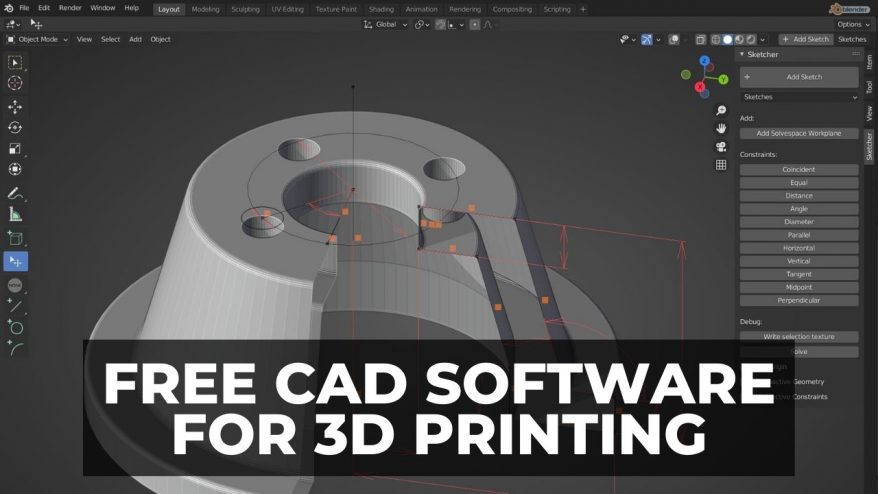Click Add Sketch in viewport header
The image size is (878, 494).
[x=806, y=39]
